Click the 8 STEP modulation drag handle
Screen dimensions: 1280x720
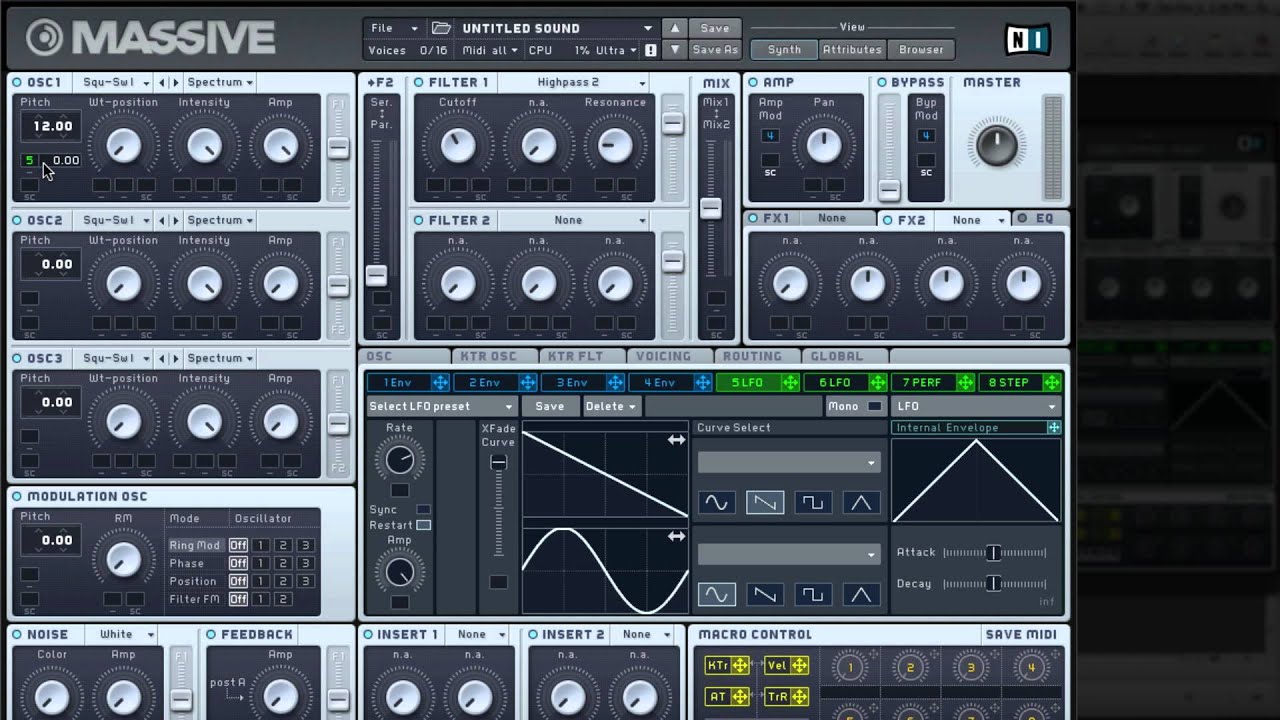(1052, 382)
